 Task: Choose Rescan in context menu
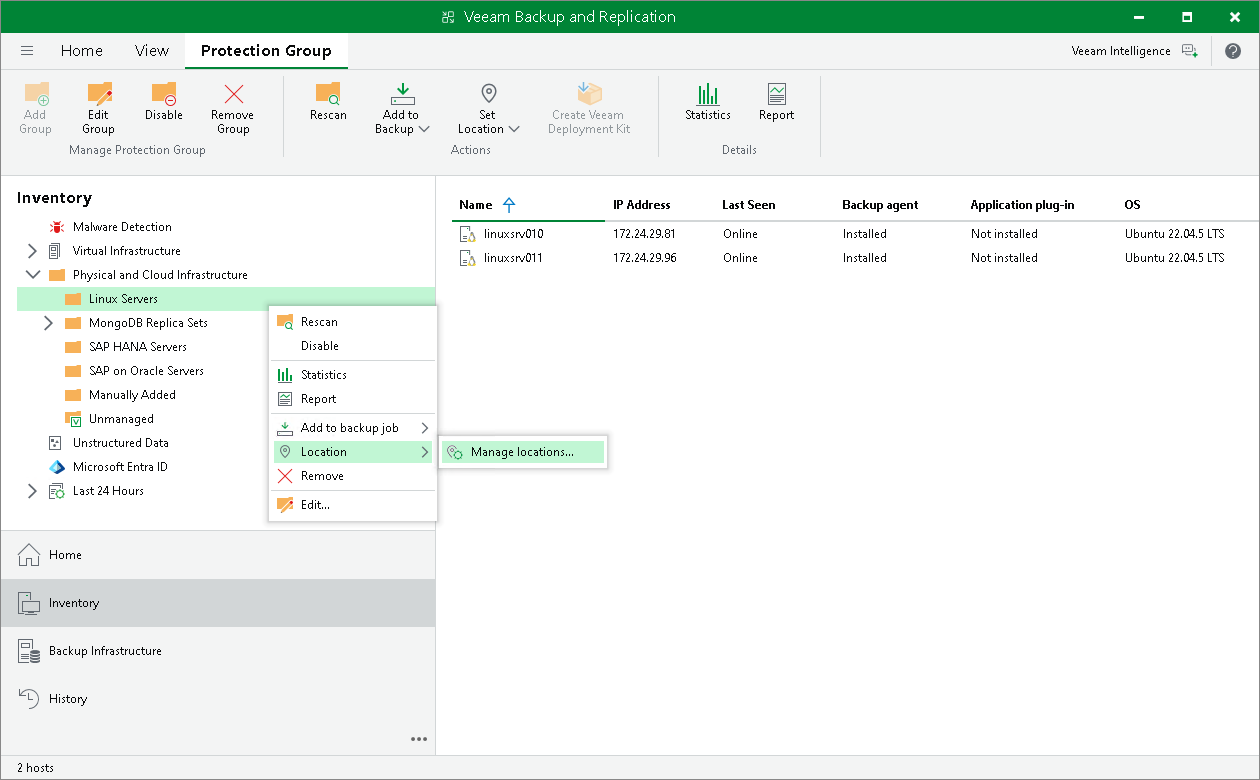pyautogui.click(x=353, y=322)
